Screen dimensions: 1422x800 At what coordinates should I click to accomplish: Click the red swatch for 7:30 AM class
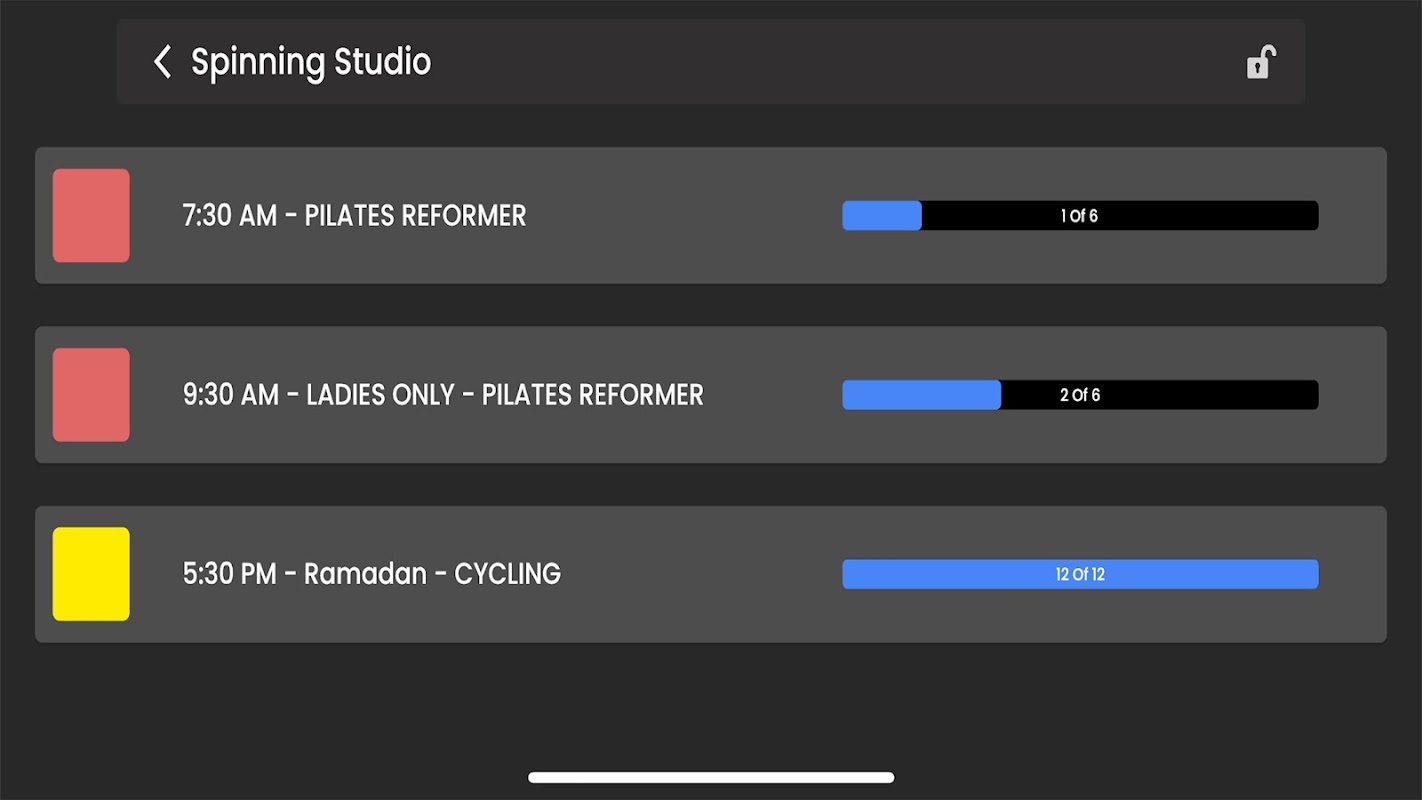pyautogui.click(x=91, y=216)
